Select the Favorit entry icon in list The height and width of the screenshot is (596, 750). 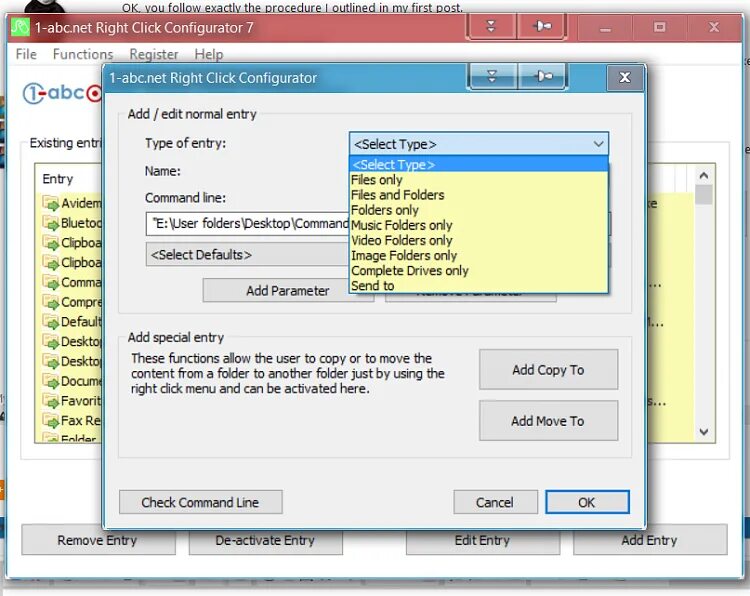pos(50,400)
